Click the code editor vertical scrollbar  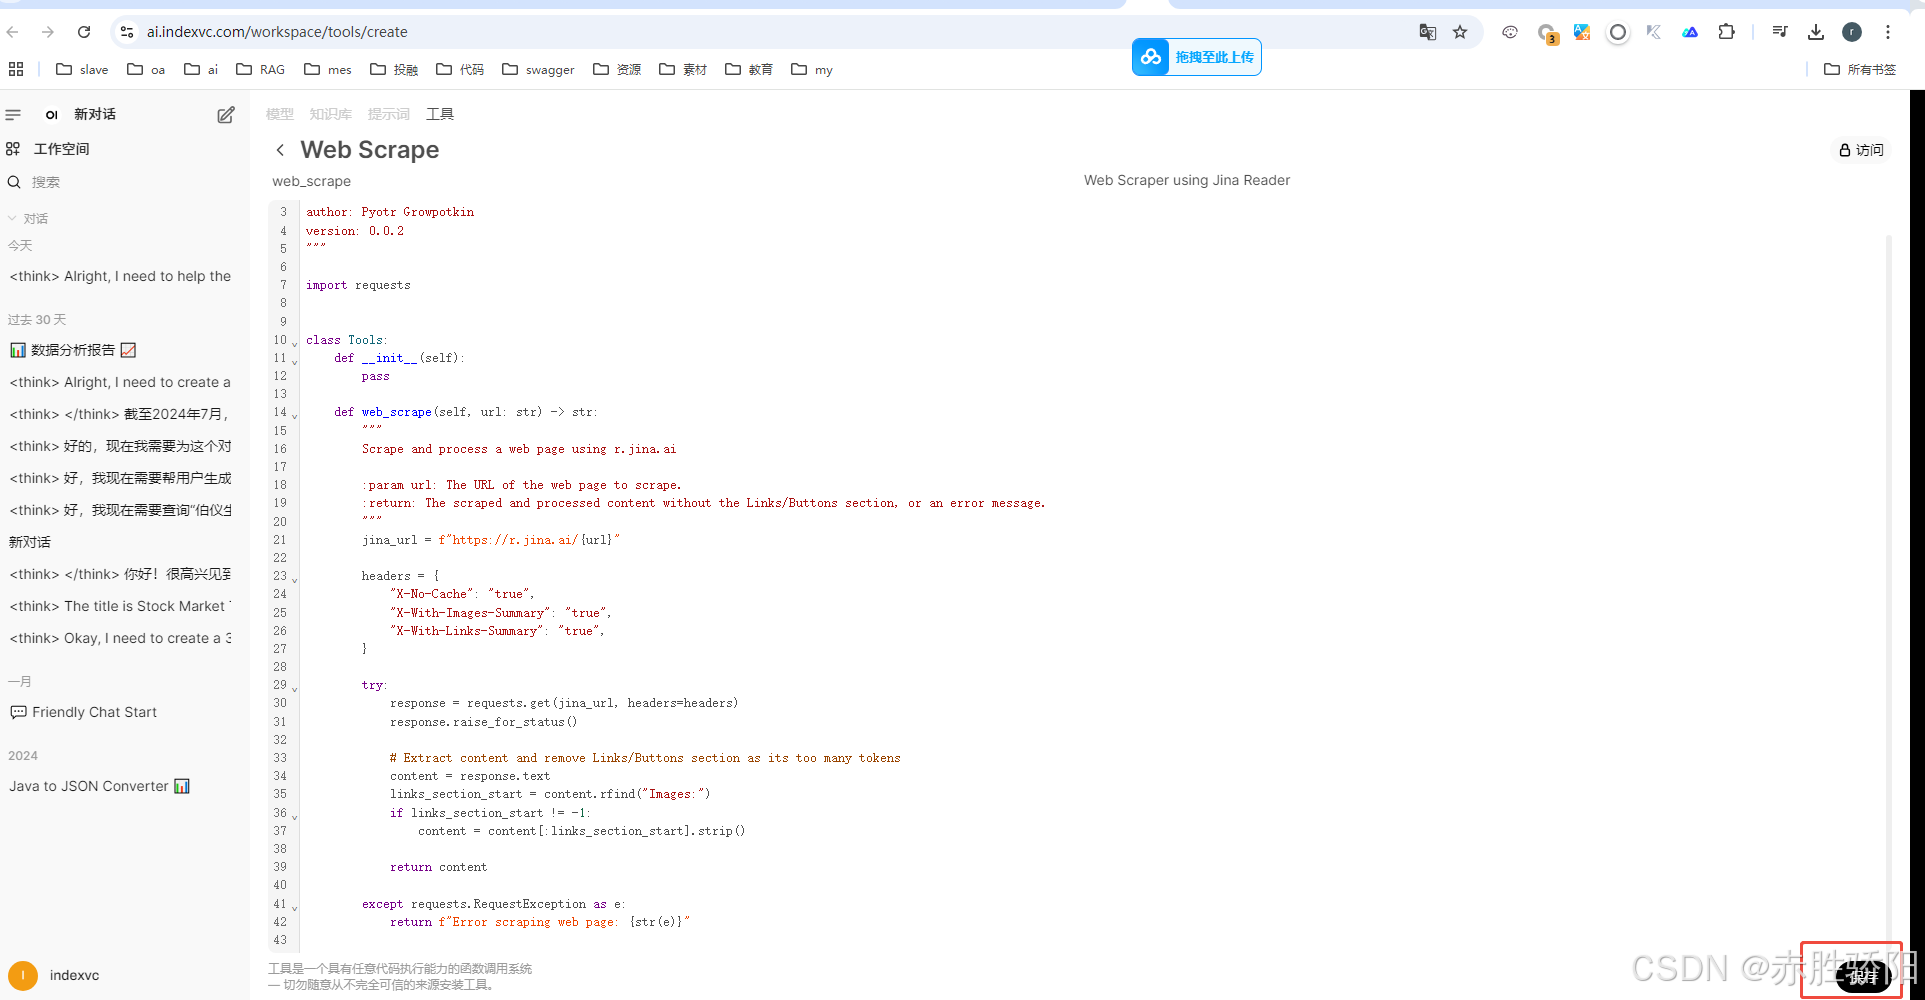[x=1888, y=590]
